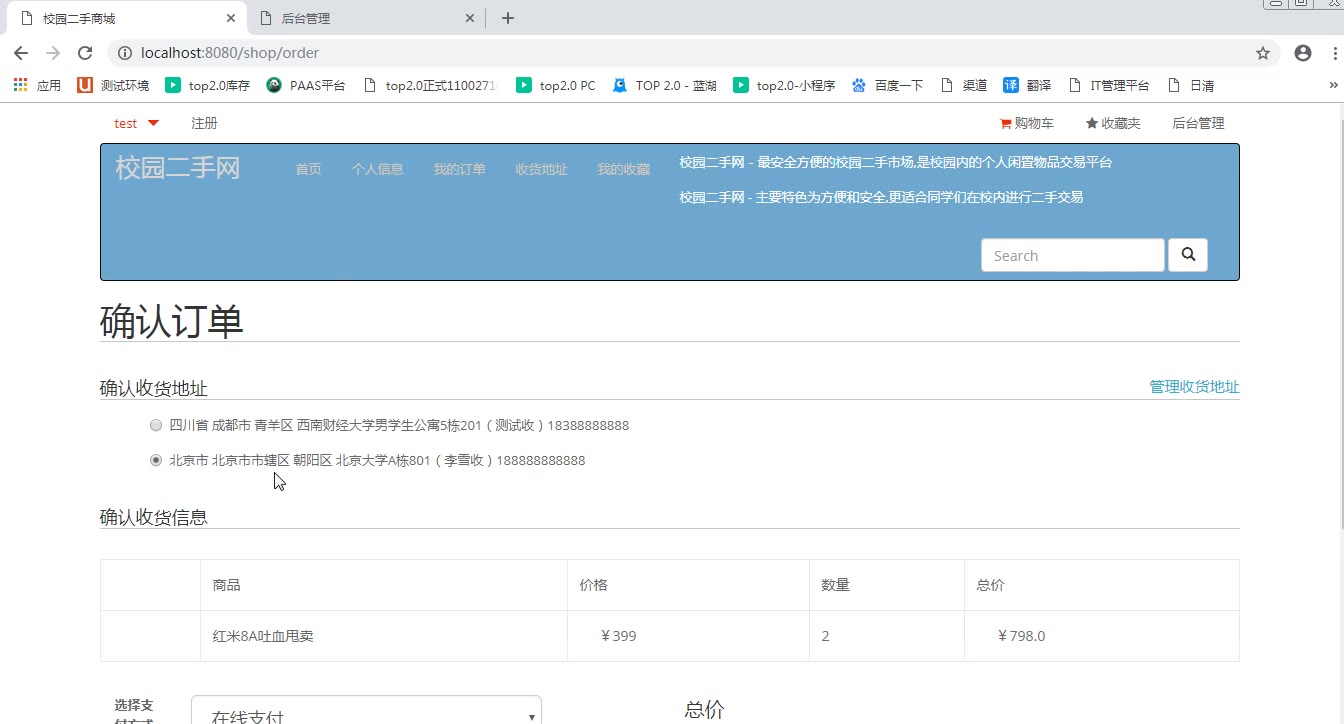
Task: Switch to the 后台管理 browser tab
Action: coord(366,18)
